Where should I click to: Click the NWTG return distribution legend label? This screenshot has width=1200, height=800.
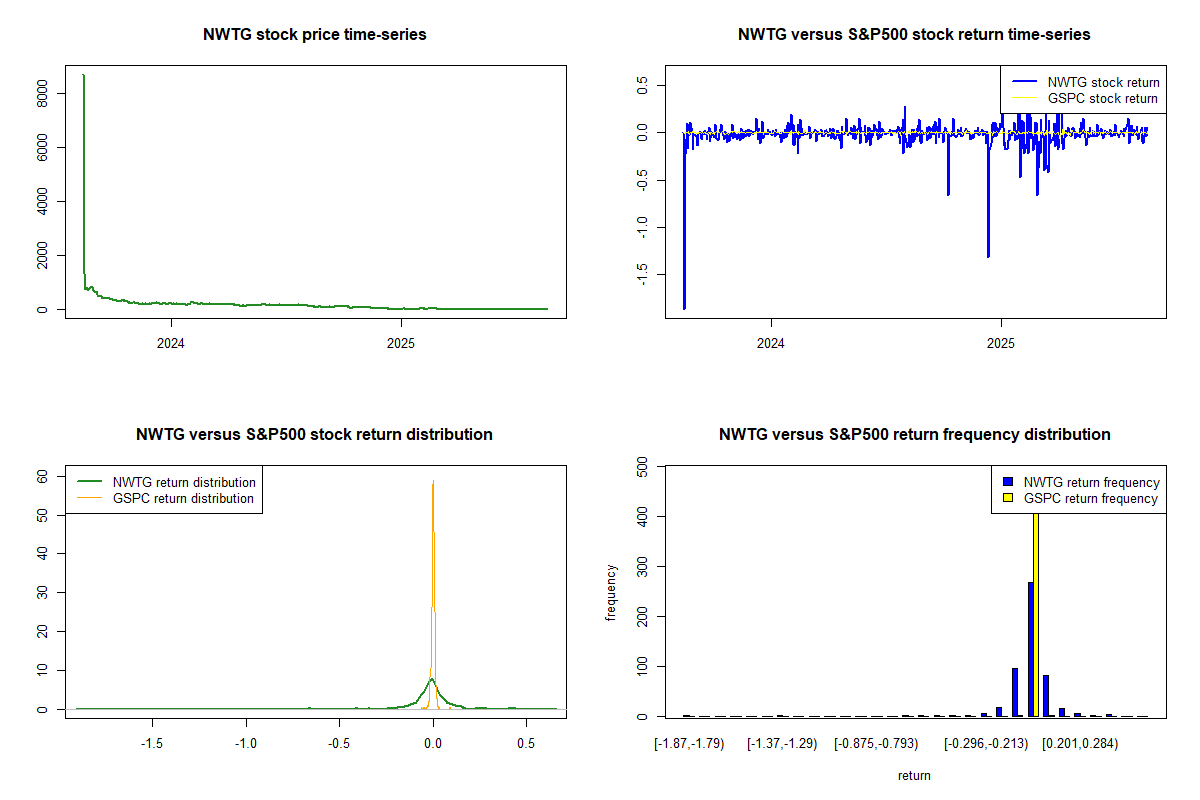[x=184, y=482]
